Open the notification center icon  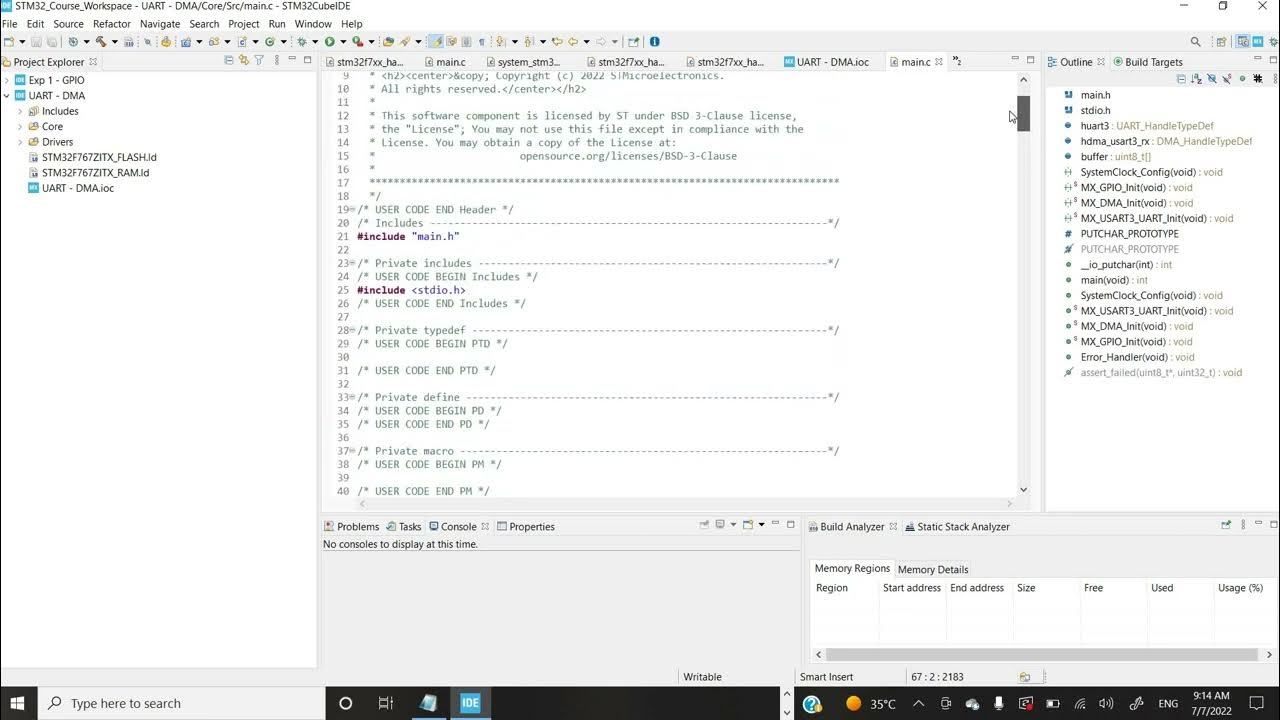pyautogui.click(x=1258, y=704)
